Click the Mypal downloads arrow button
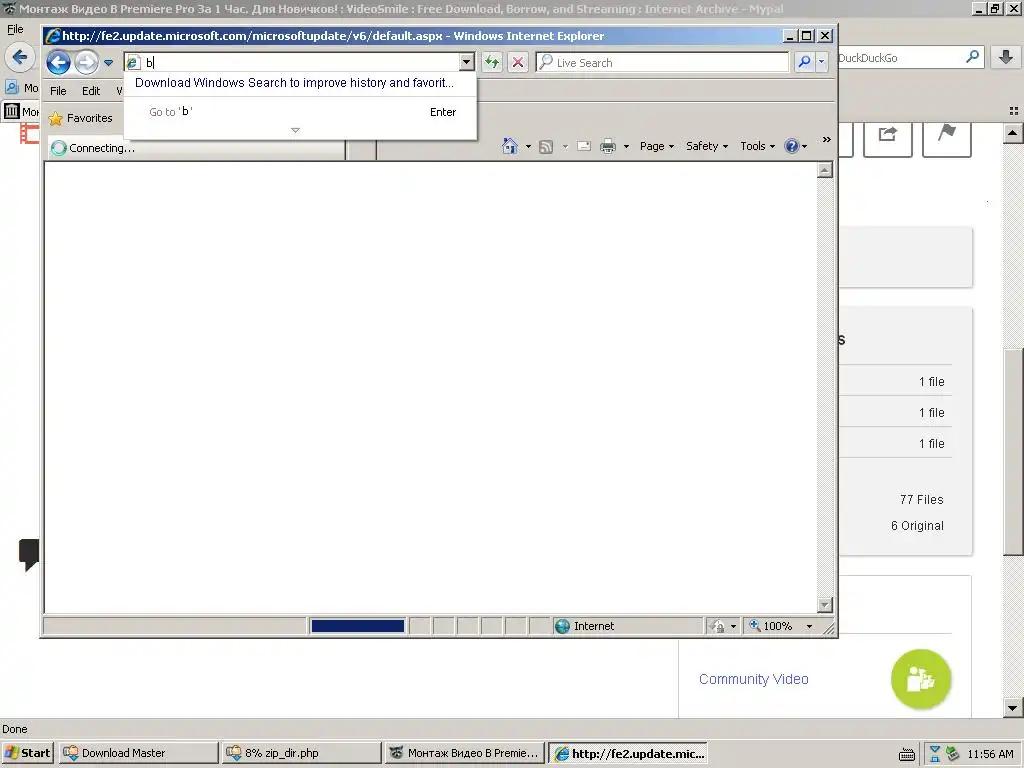This screenshot has width=1024, height=768. coord(1006,57)
